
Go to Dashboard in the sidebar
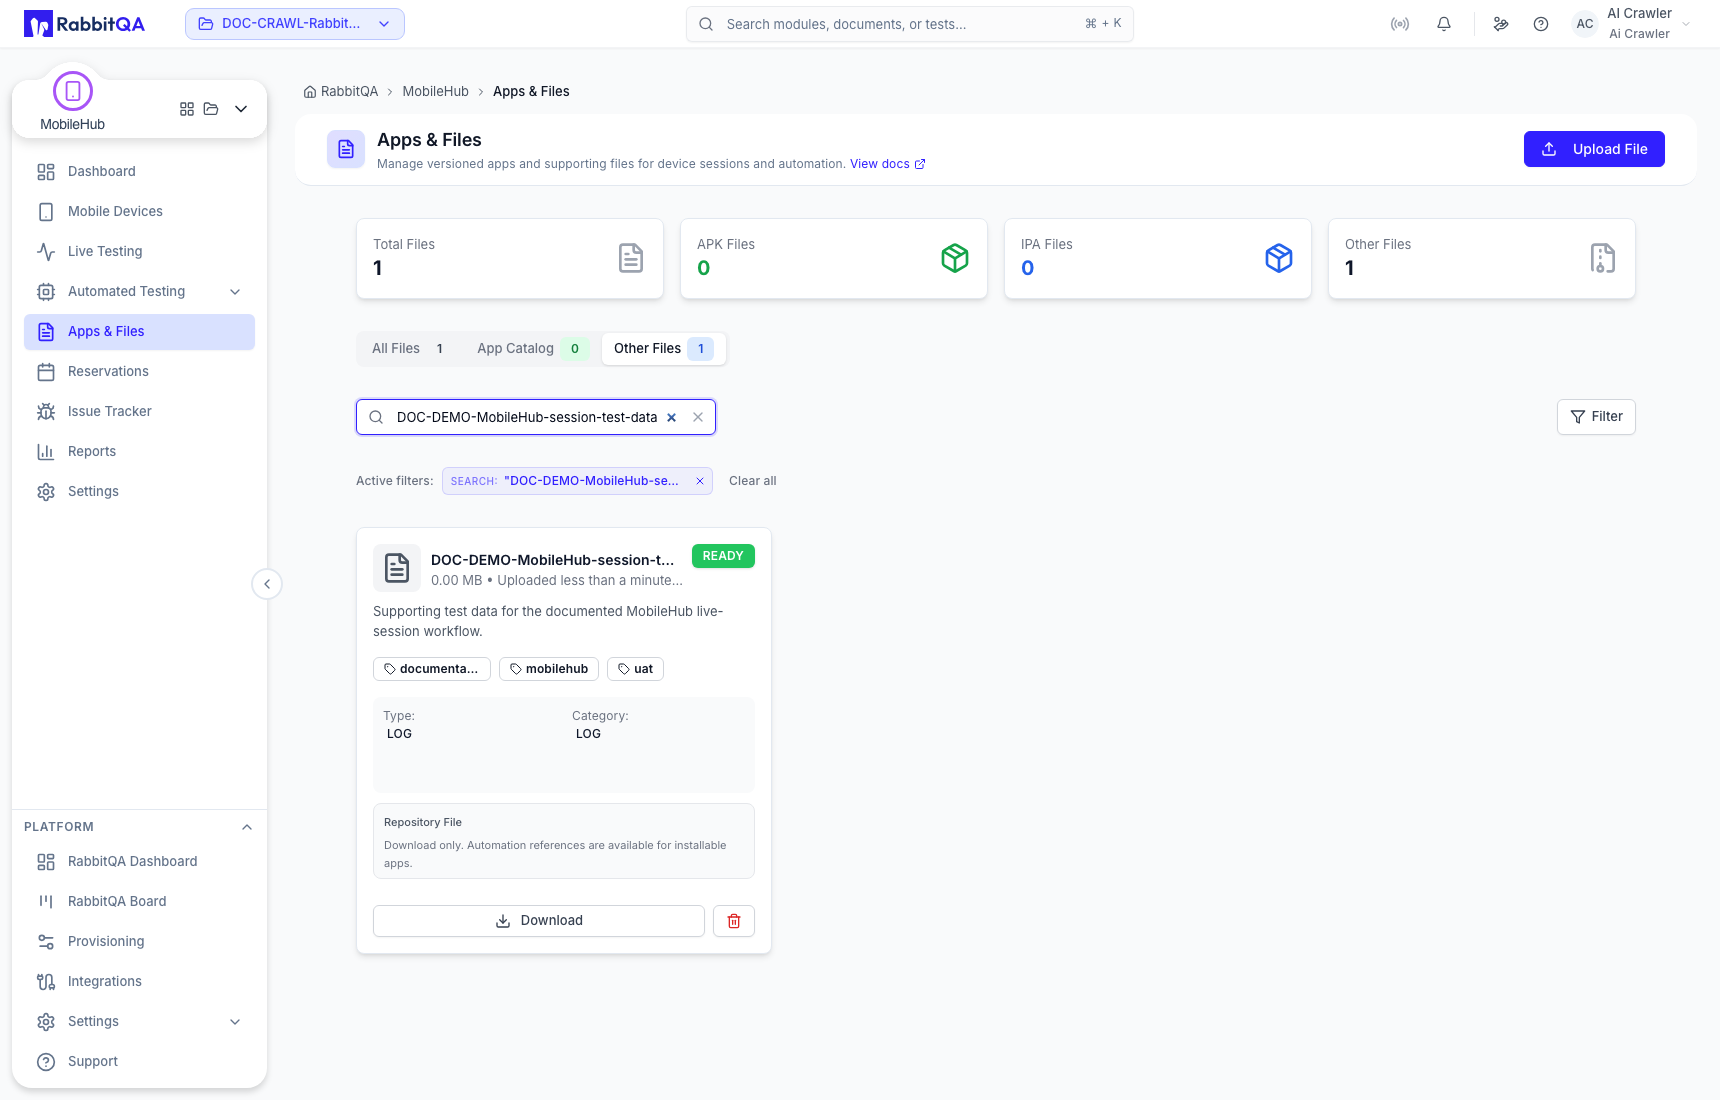pos(139,172)
